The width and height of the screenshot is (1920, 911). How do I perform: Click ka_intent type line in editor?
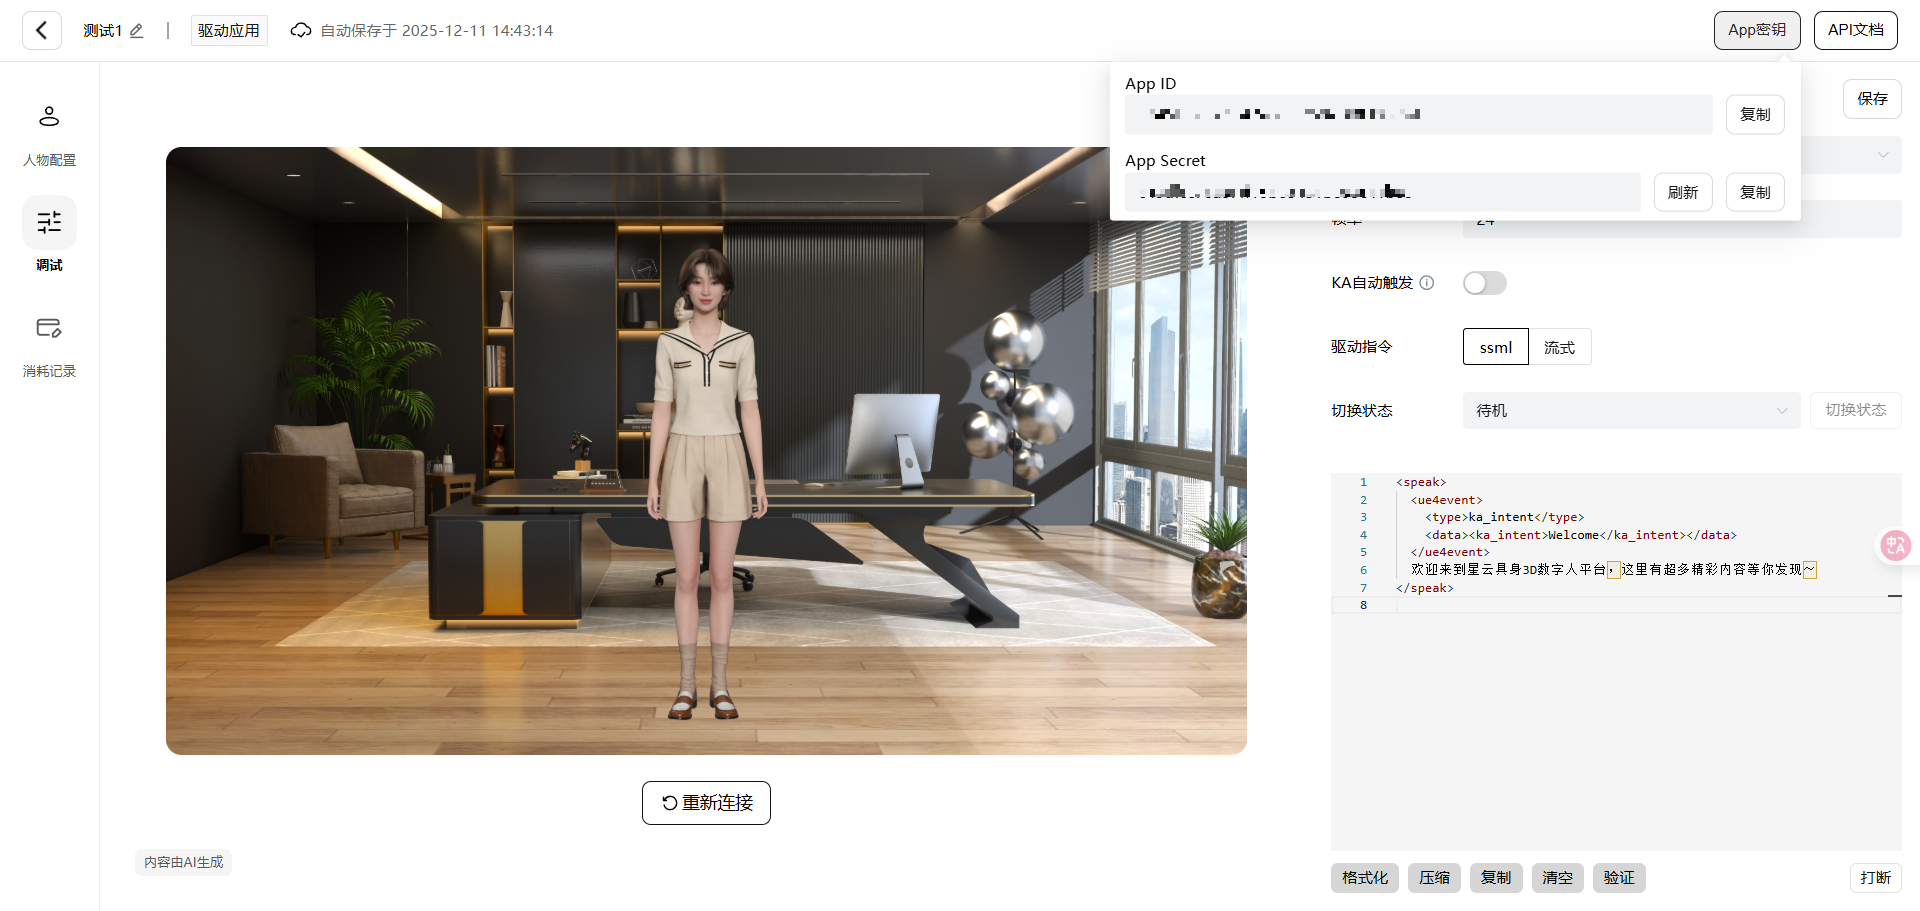coord(1504,517)
